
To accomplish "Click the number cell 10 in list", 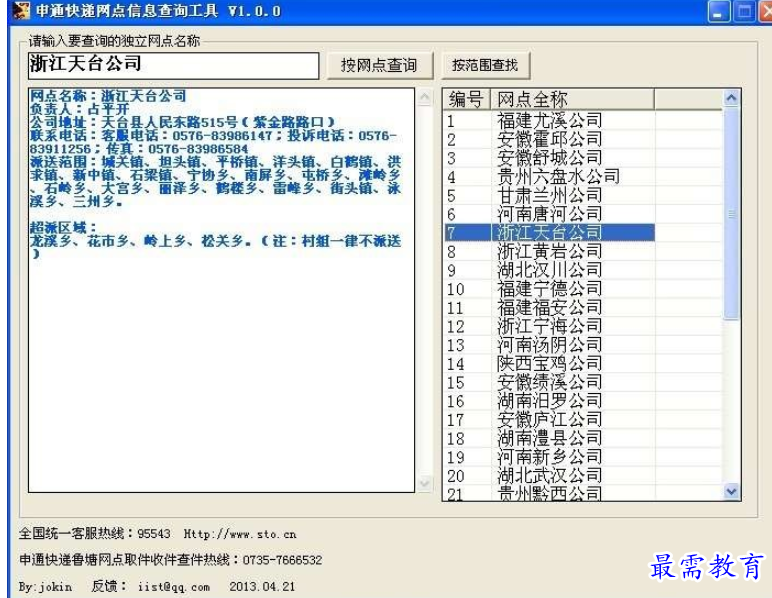I will tap(456, 289).
